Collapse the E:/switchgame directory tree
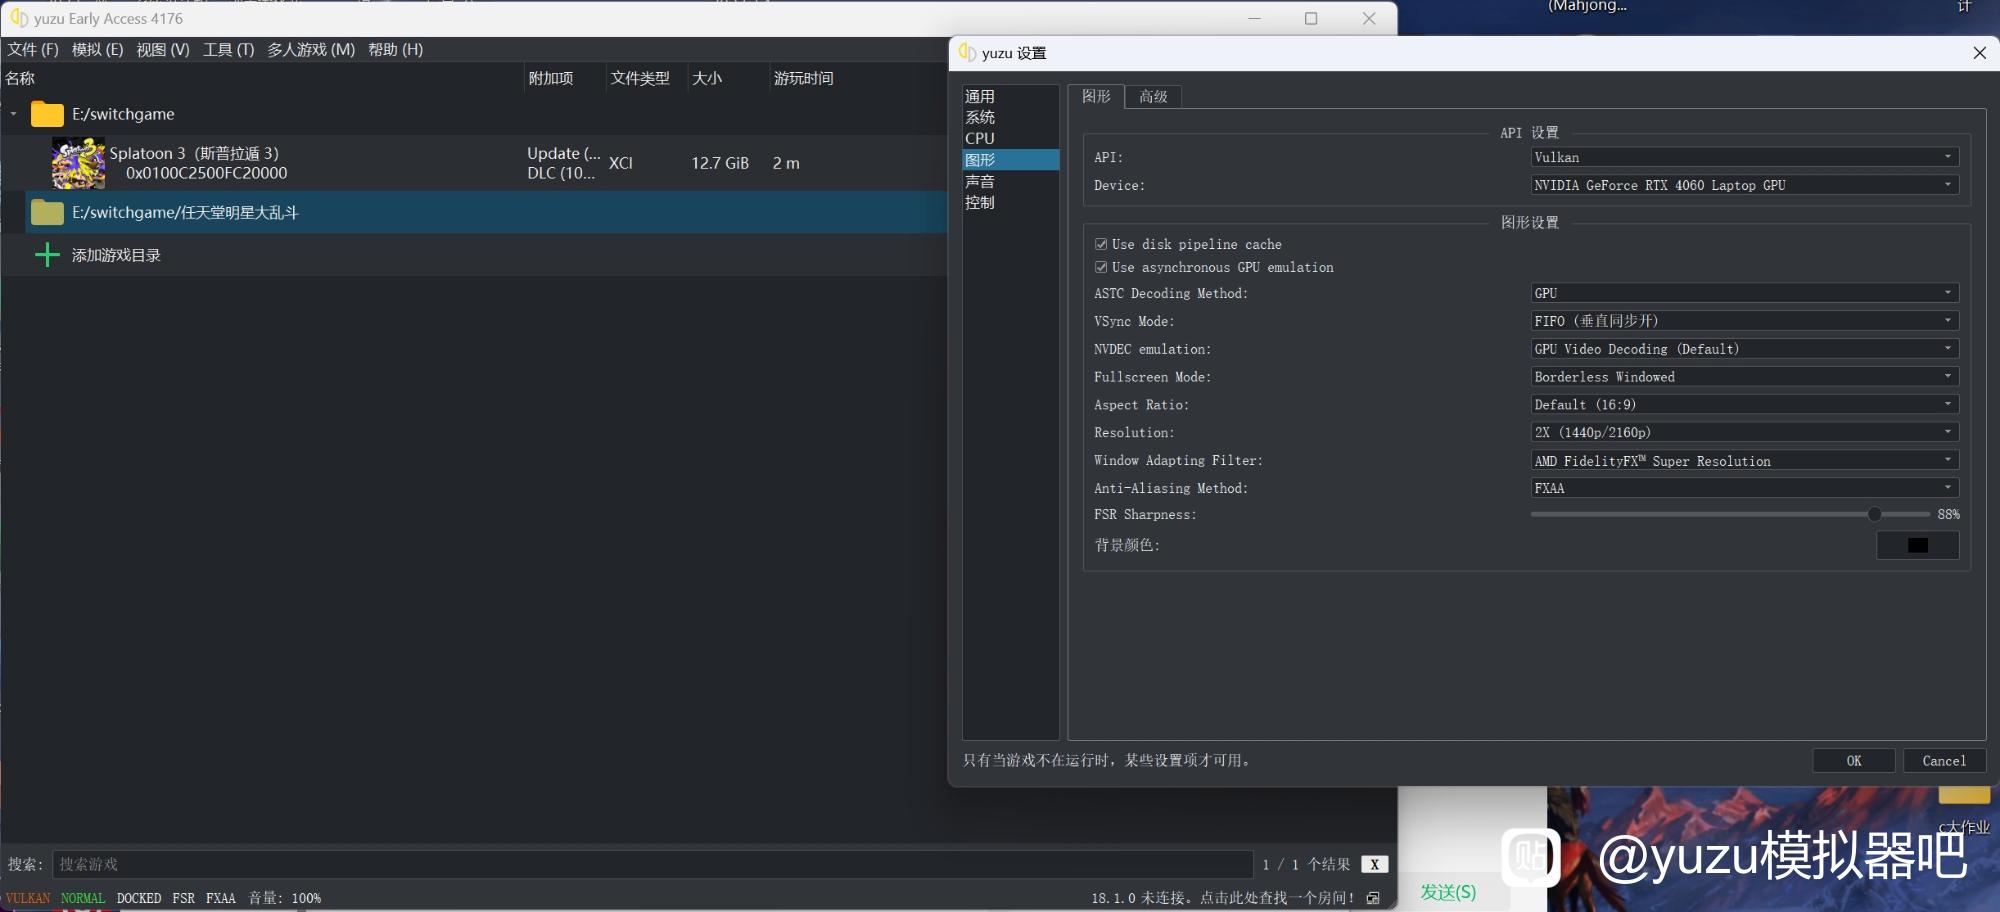The width and height of the screenshot is (2000, 912). [x=14, y=114]
